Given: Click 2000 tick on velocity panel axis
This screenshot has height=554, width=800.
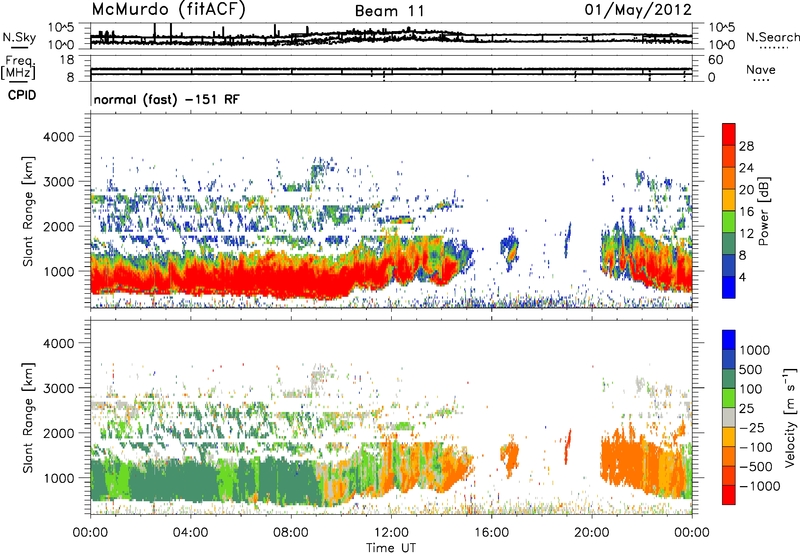Looking at the screenshot, I should pos(59,433).
